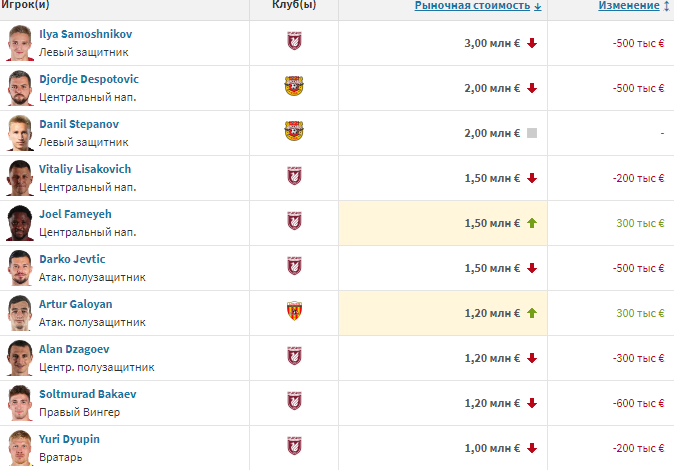This screenshot has width=674, height=470.
Task: Click Rubin Kazan crest beside Ilya Samoshnikov
Action: pos(294,43)
